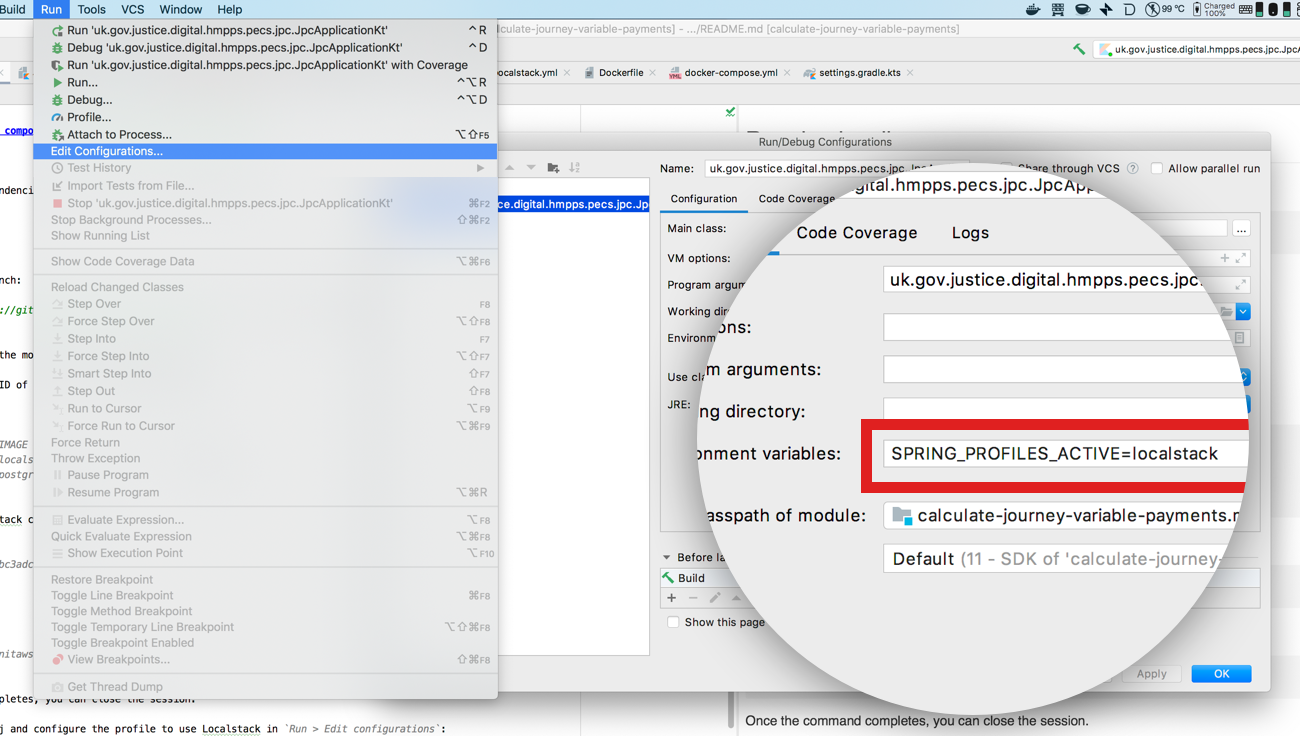Open the Build menu in the menu bar
1300x736 pixels.
coord(13,9)
